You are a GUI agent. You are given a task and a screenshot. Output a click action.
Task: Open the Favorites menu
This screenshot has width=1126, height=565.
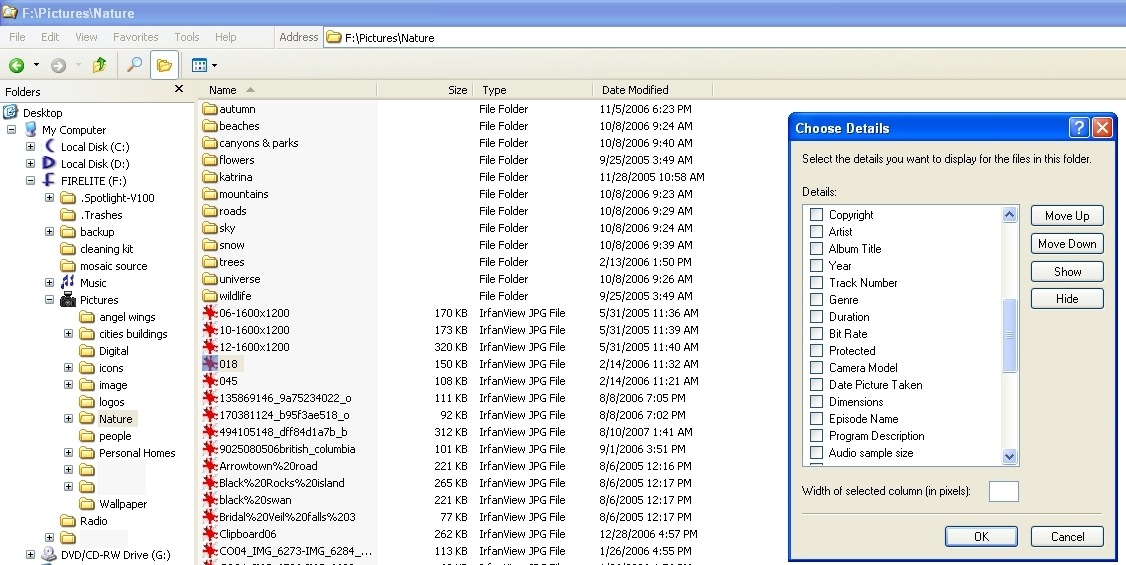click(136, 37)
